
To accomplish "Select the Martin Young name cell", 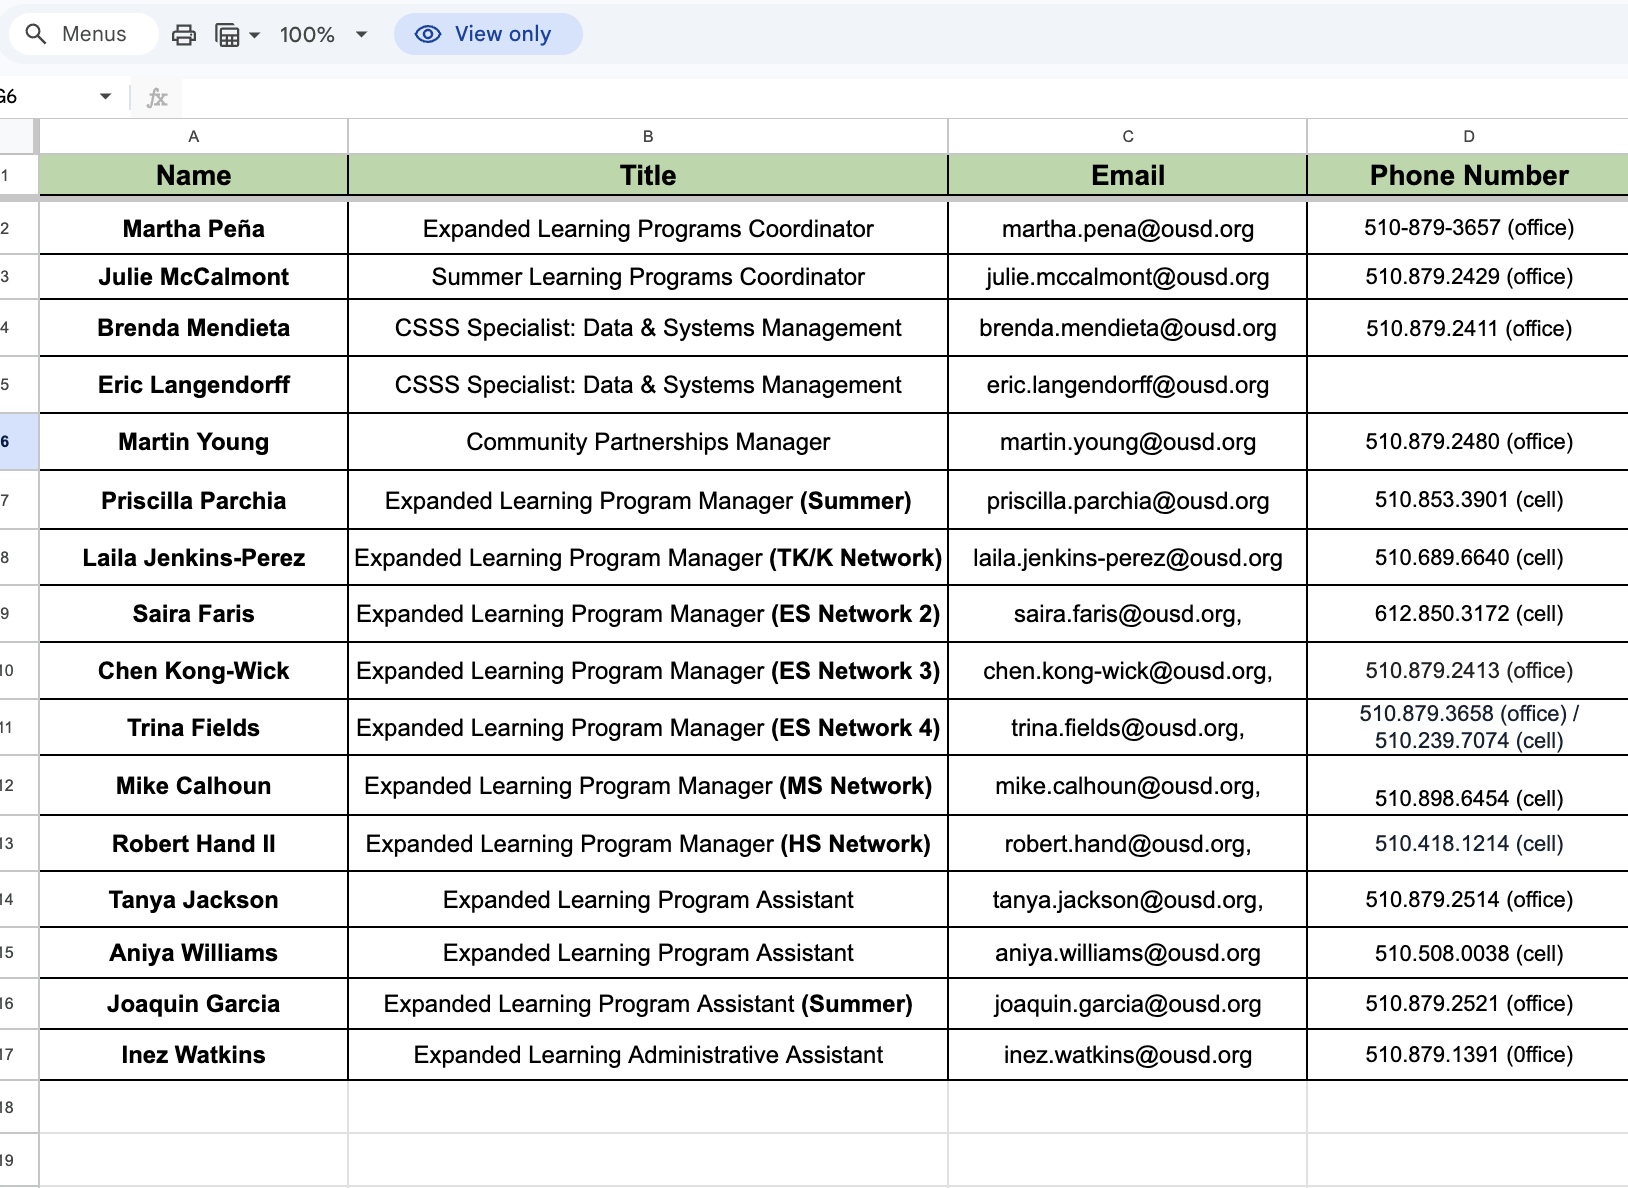I will click(x=194, y=442).
